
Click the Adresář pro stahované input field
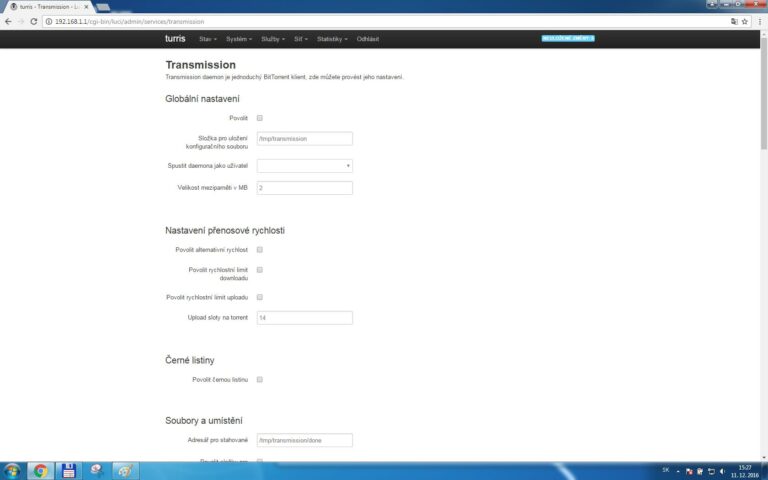point(305,440)
